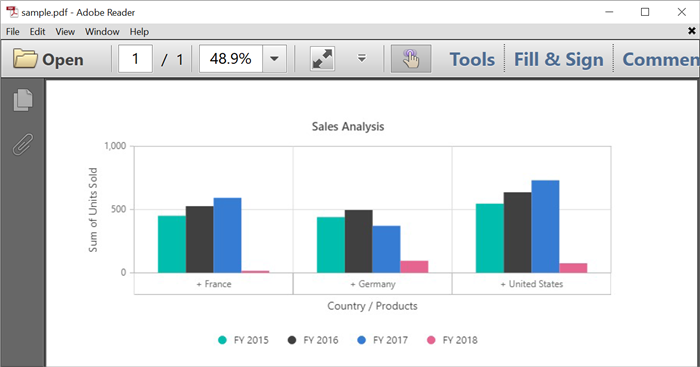Open the Comment pane

pyautogui.click(x=661, y=59)
